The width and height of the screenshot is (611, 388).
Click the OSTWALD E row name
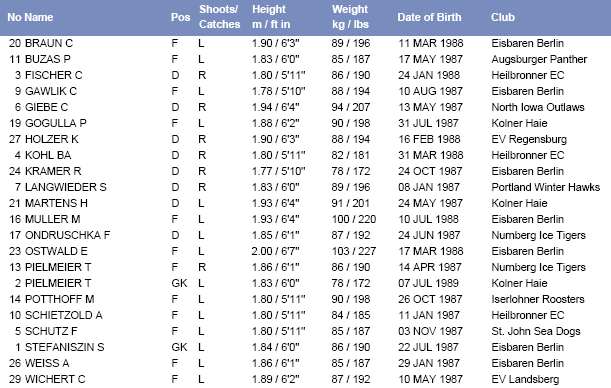[56, 251]
